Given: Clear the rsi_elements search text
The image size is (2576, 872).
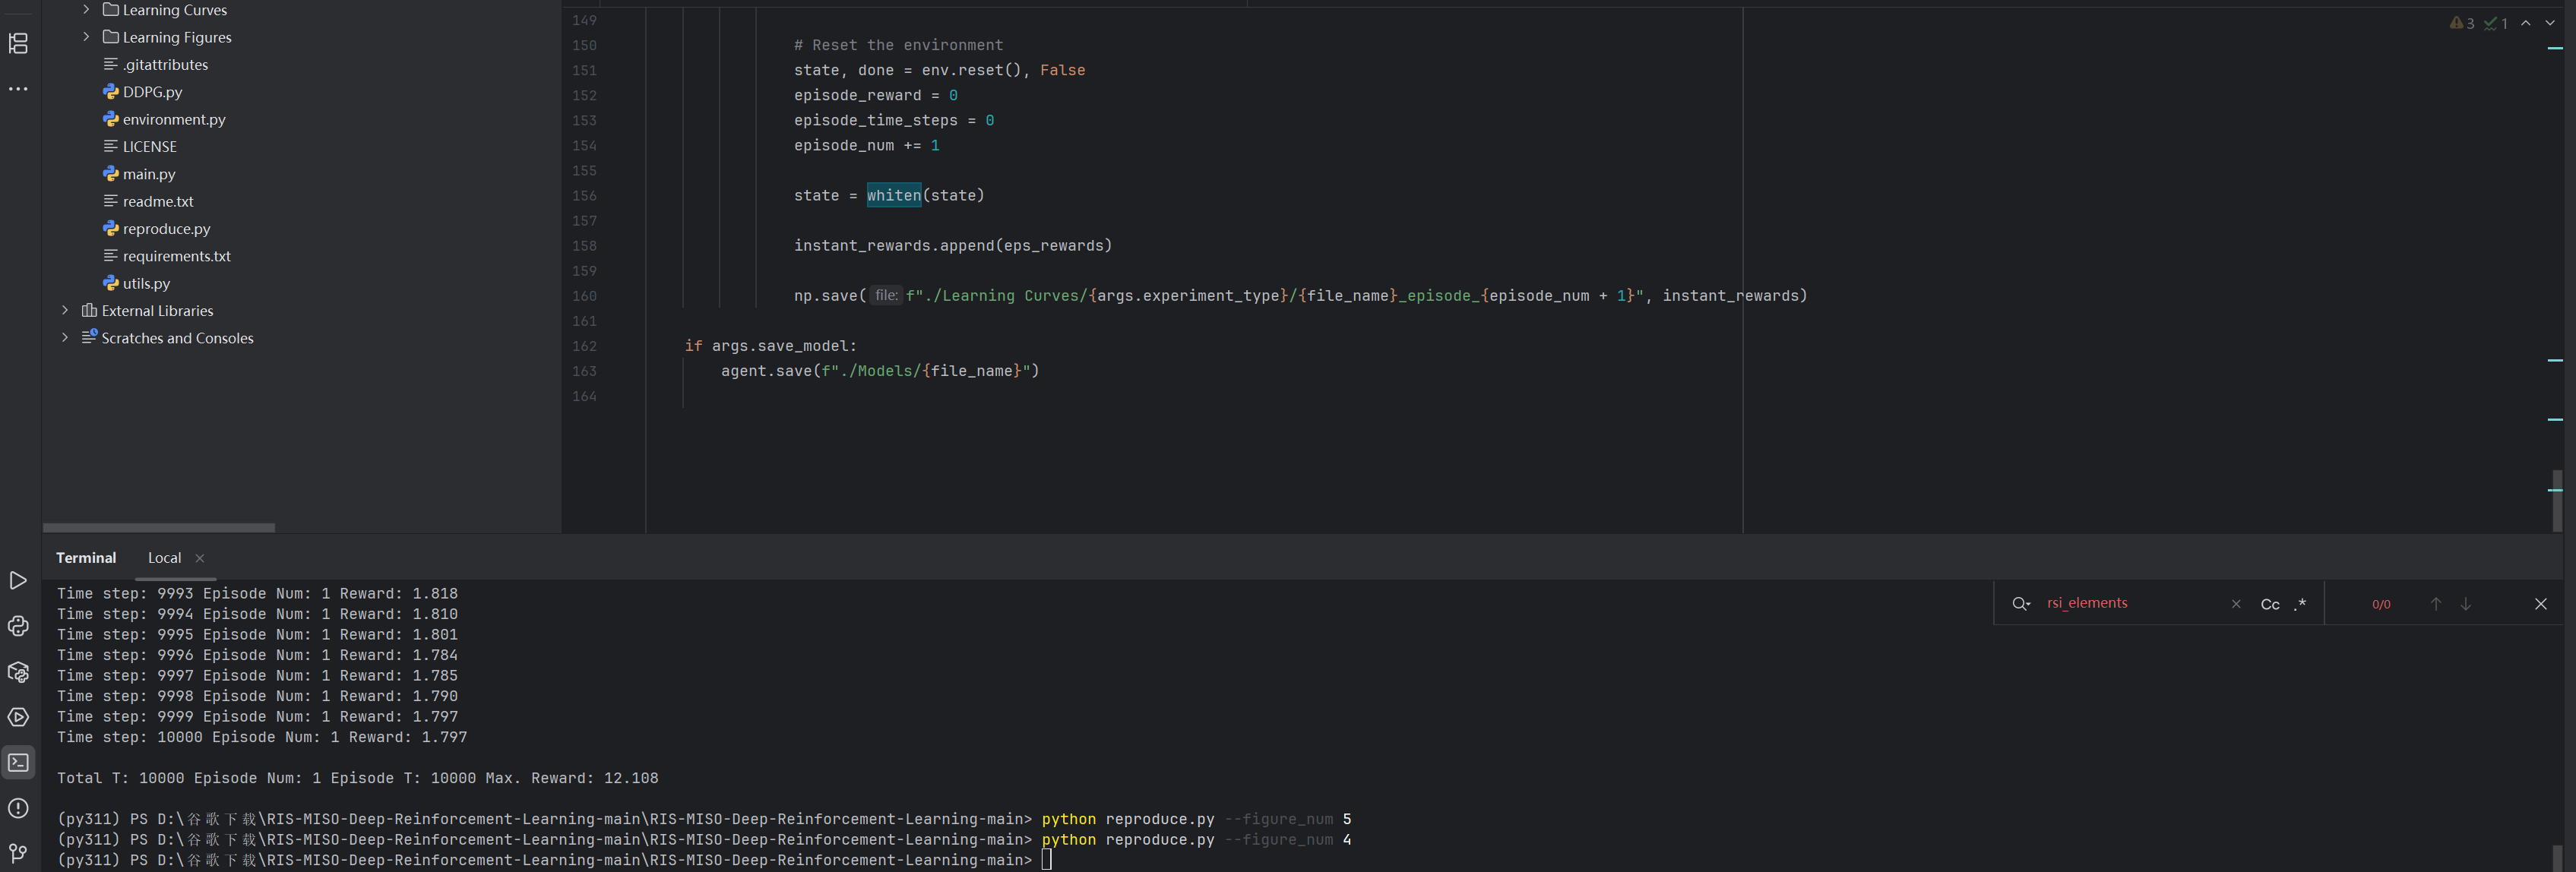Looking at the screenshot, I should 2236,604.
